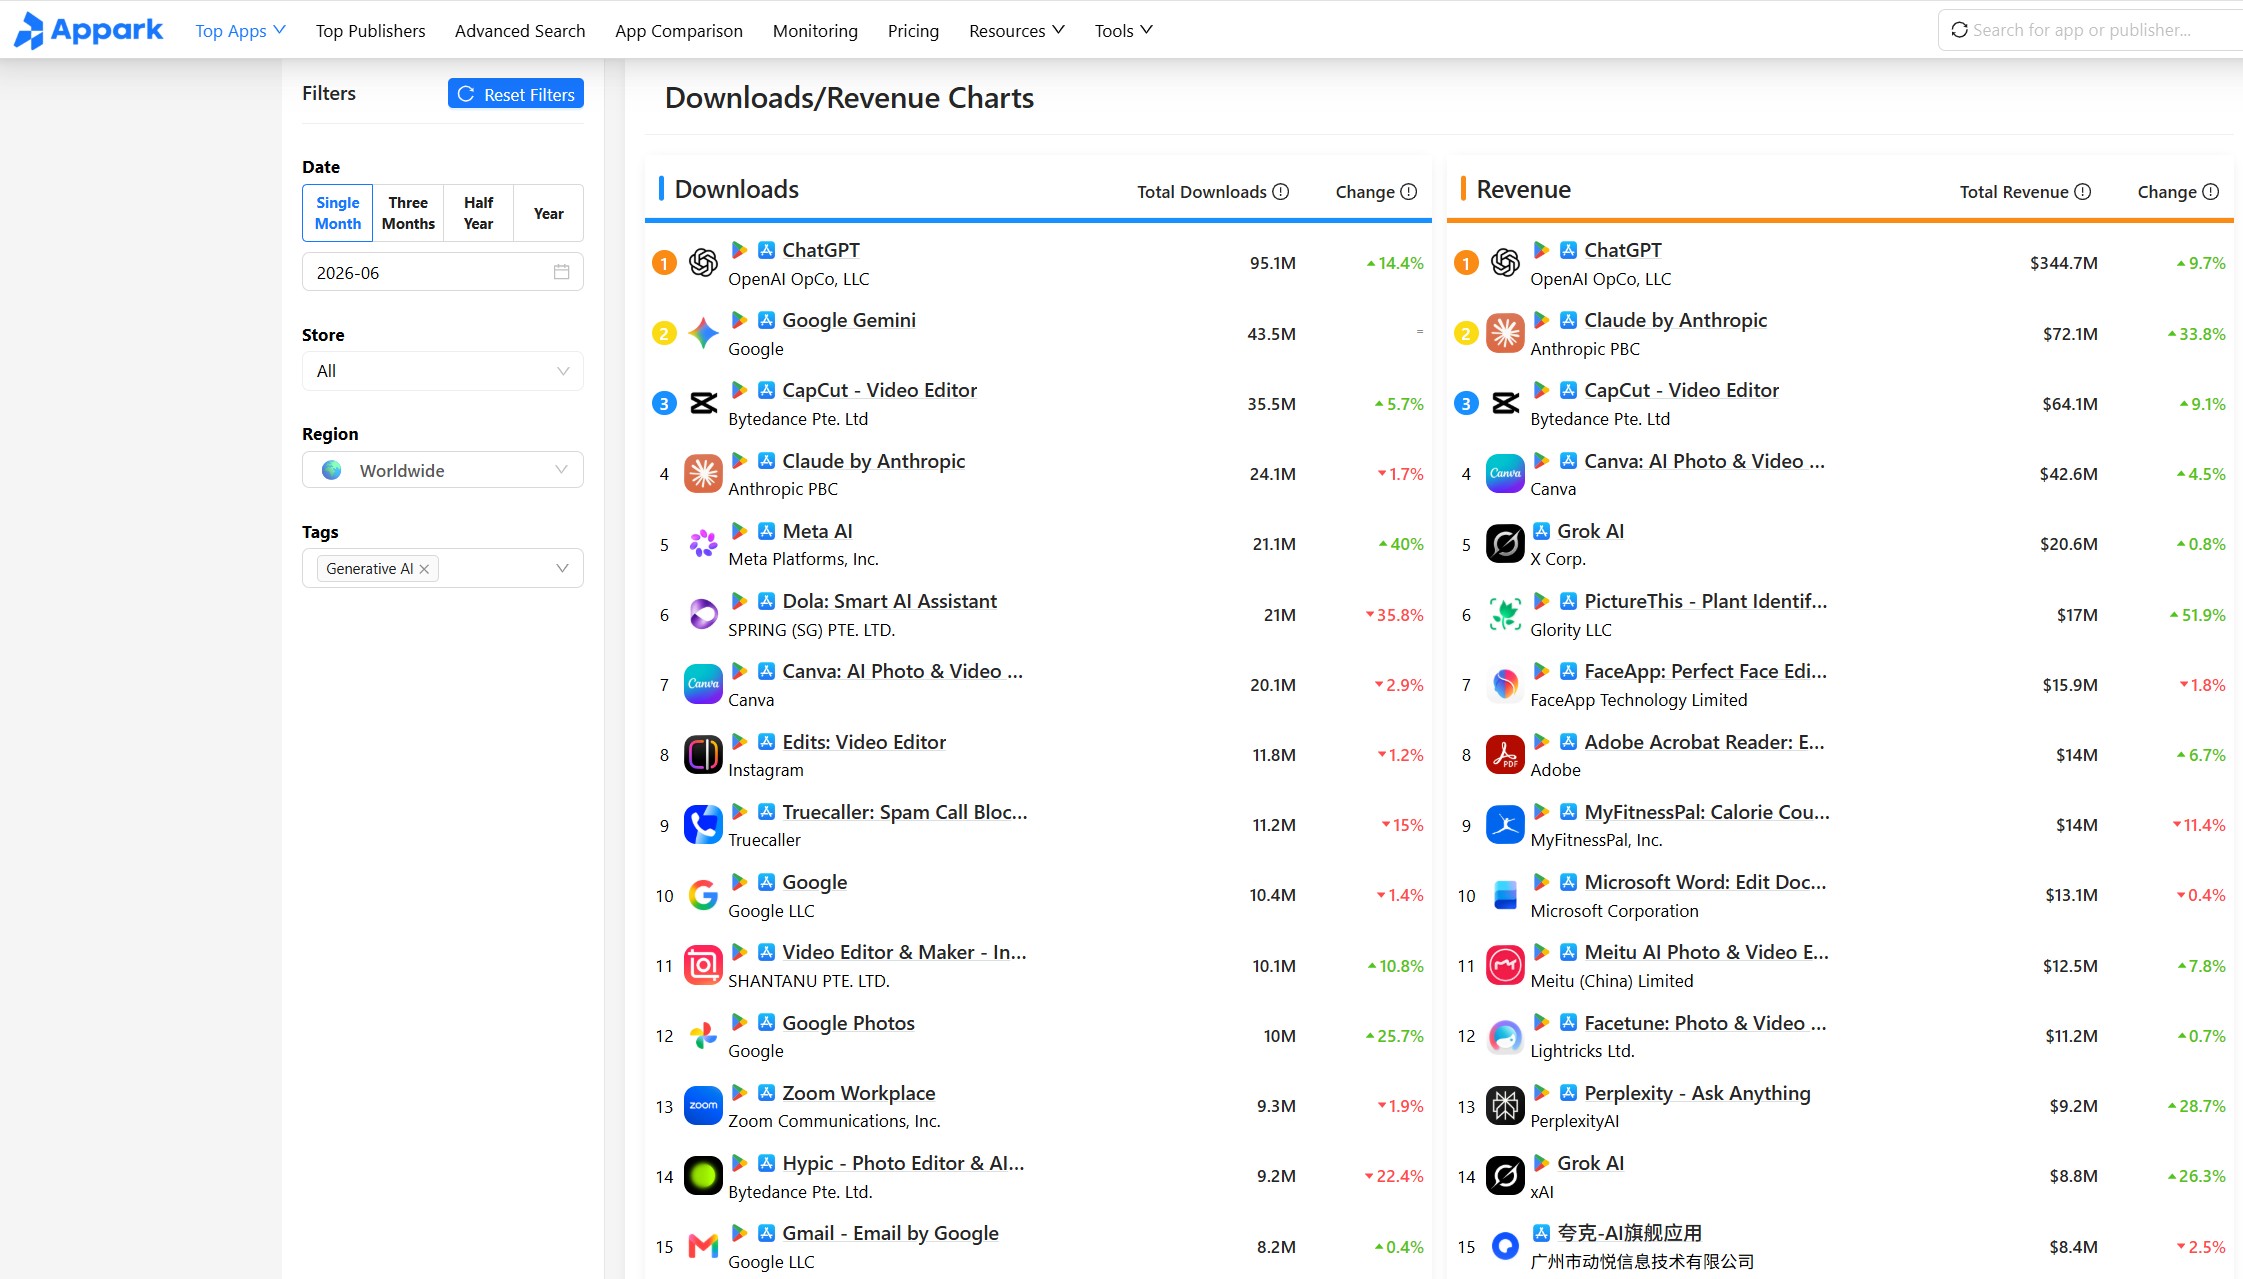Viewport: 2243px width, 1279px height.
Task: Open the CapCut - Video Editor link in Downloads
Action: pyautogui.click(x=880, y=390)
